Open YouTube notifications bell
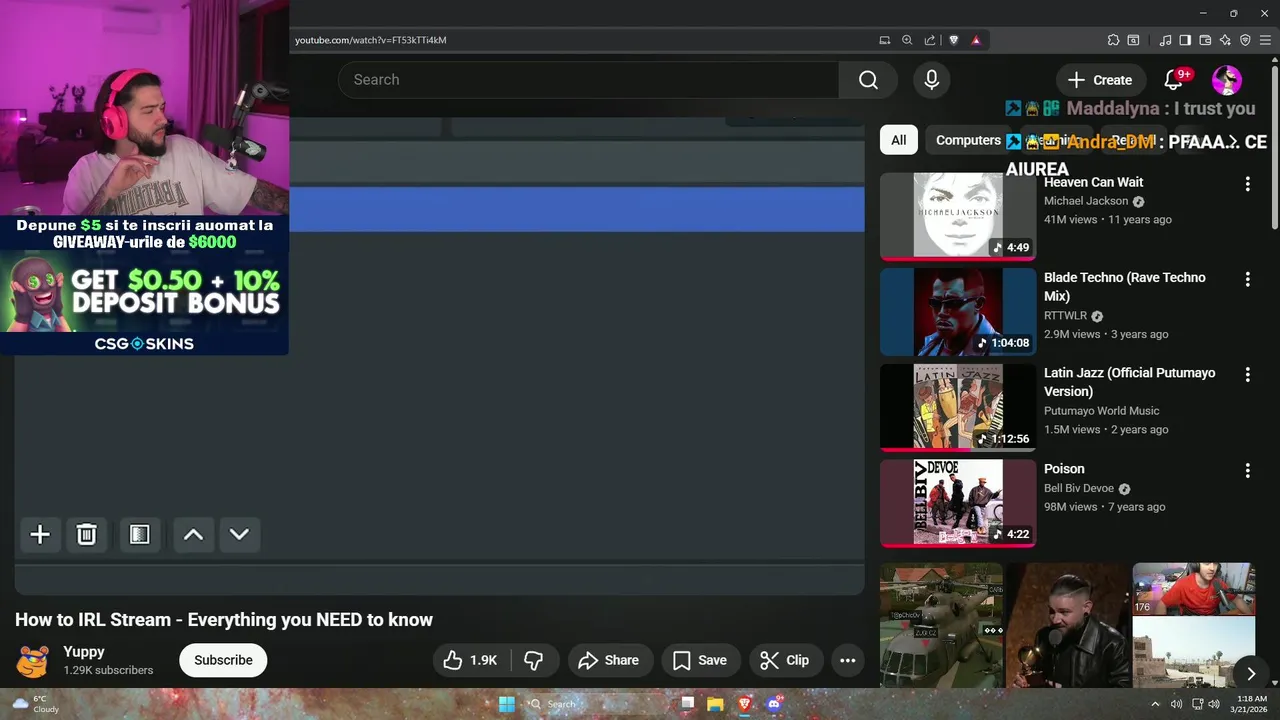1280x720 pixels. click(x=1174, y=80)
